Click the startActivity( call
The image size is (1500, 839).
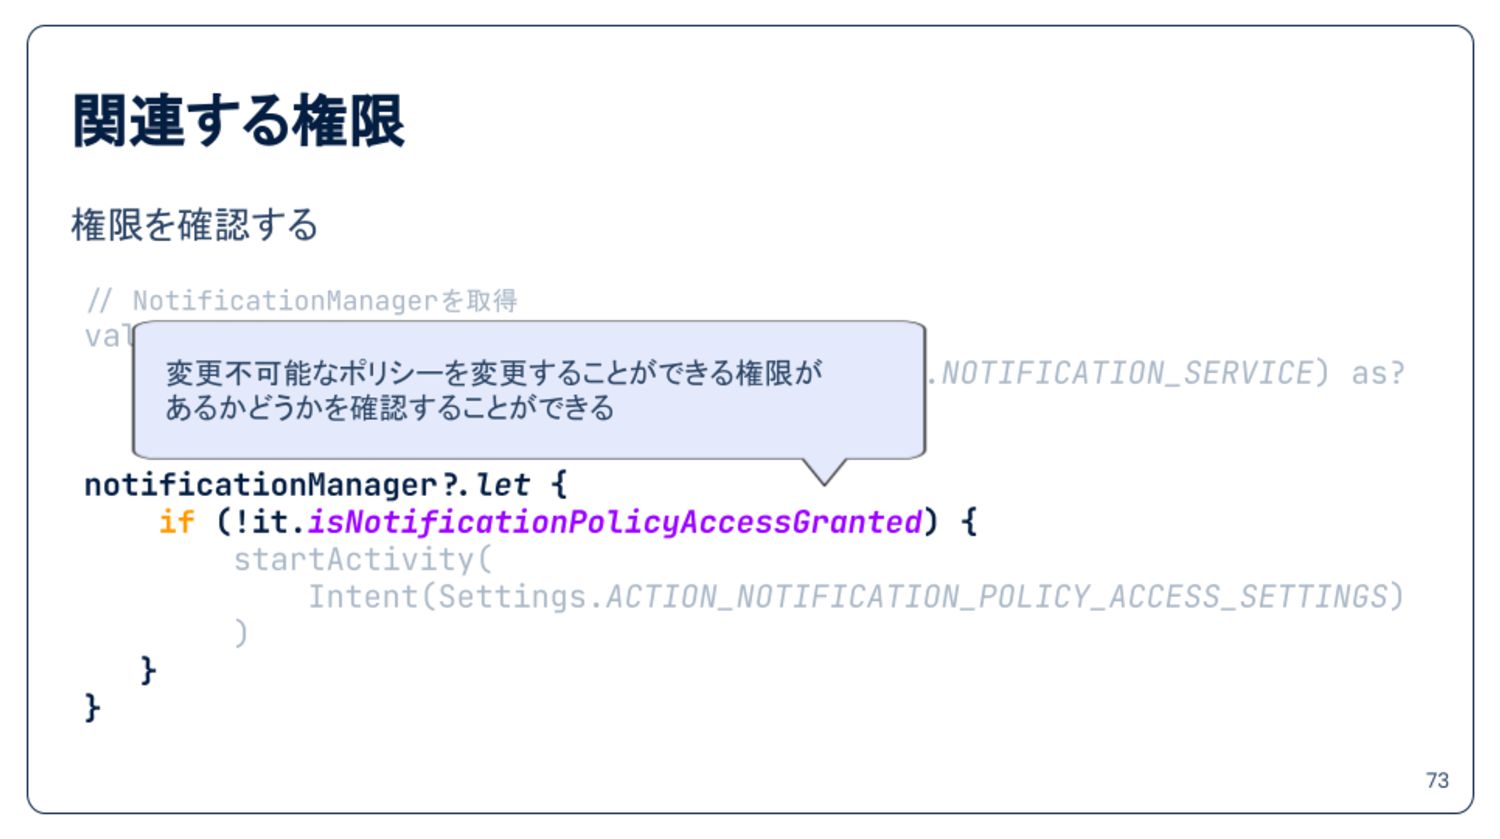pyautogui.click(x=363, y=559)
